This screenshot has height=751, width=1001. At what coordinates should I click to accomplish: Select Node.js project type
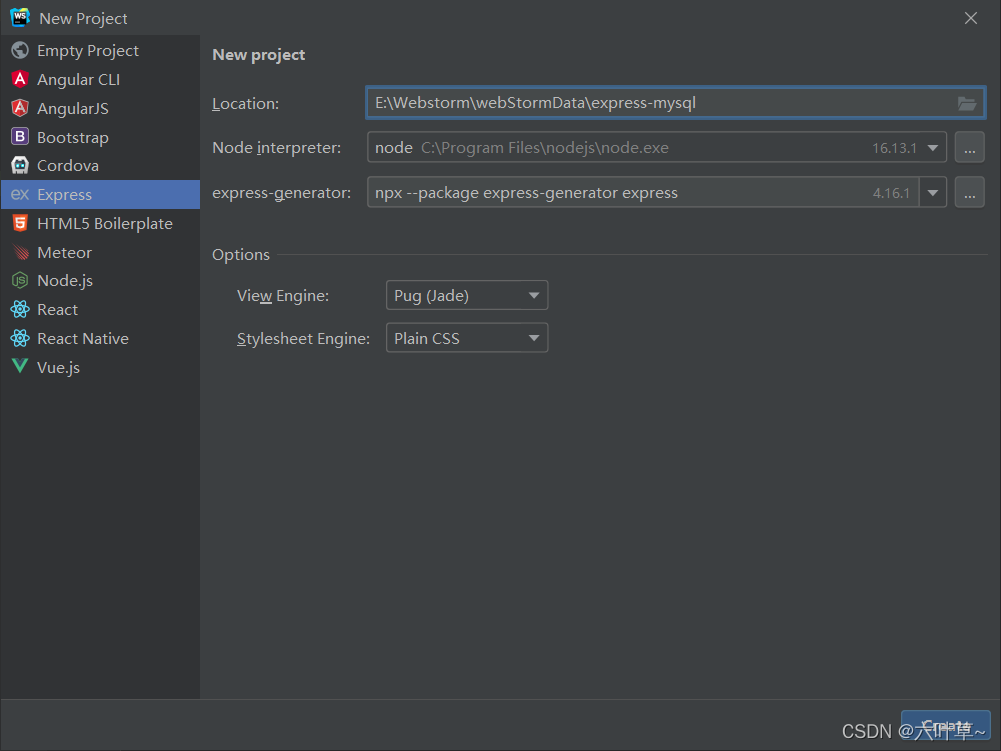[65, 281]
